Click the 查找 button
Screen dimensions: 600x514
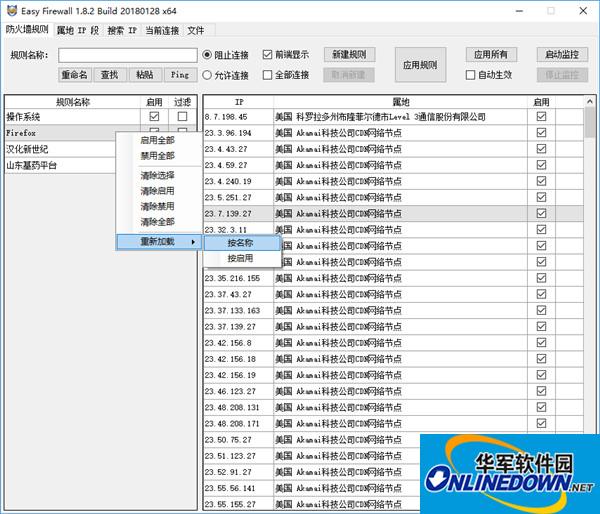[x=109, y=75]
